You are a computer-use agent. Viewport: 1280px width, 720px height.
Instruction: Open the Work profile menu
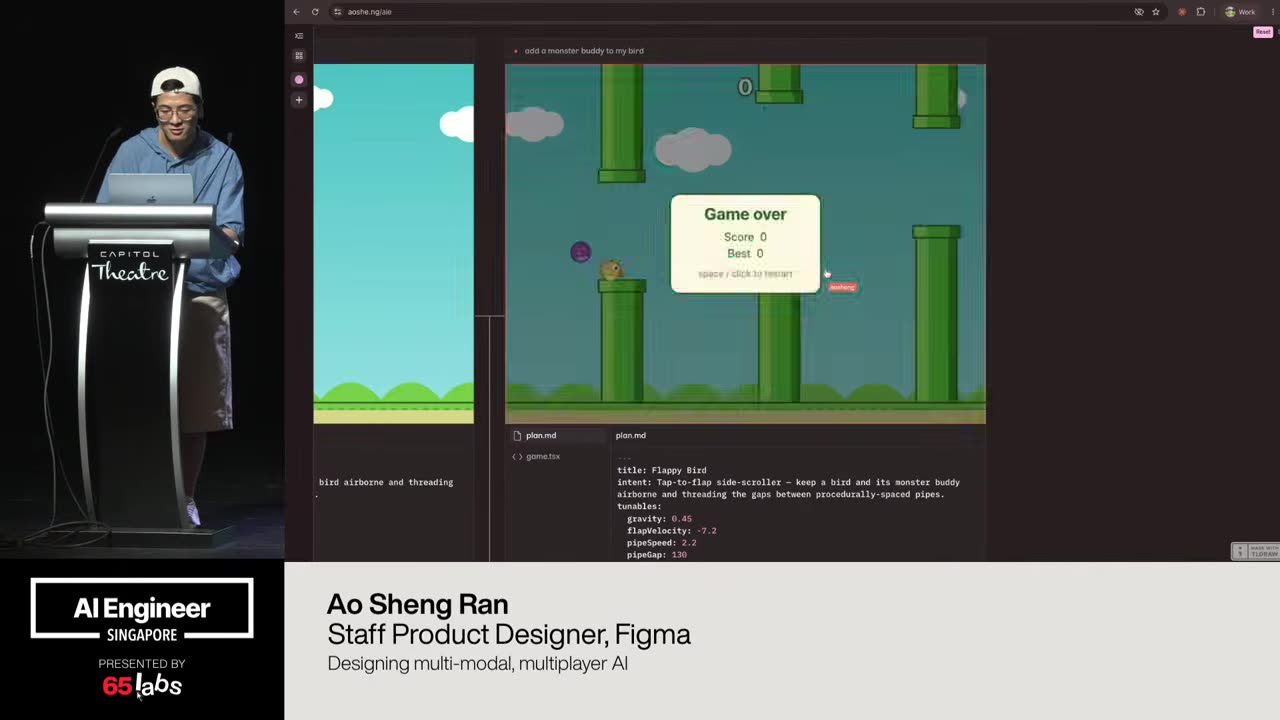click(1241, 12)
